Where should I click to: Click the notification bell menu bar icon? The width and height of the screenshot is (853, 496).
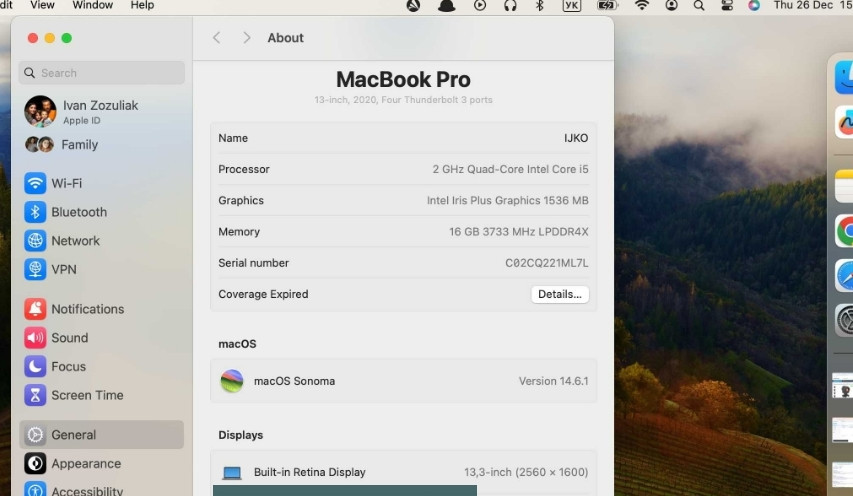pos(447,5)
